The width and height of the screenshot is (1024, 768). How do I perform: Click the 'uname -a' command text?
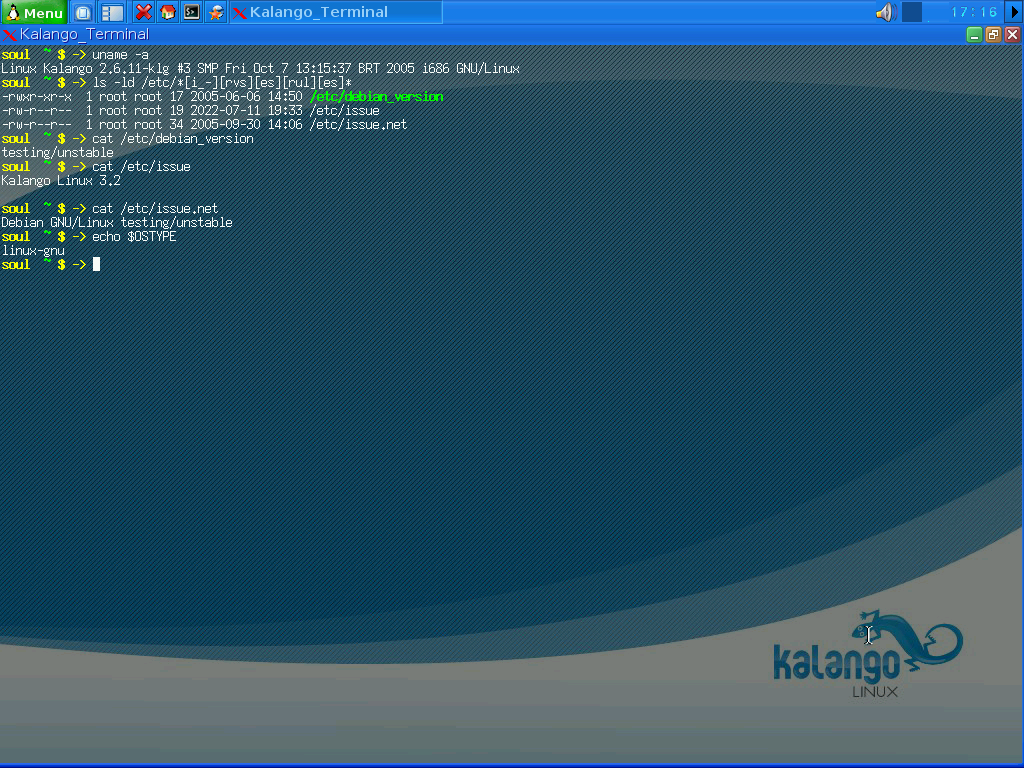tap(120, 55)
